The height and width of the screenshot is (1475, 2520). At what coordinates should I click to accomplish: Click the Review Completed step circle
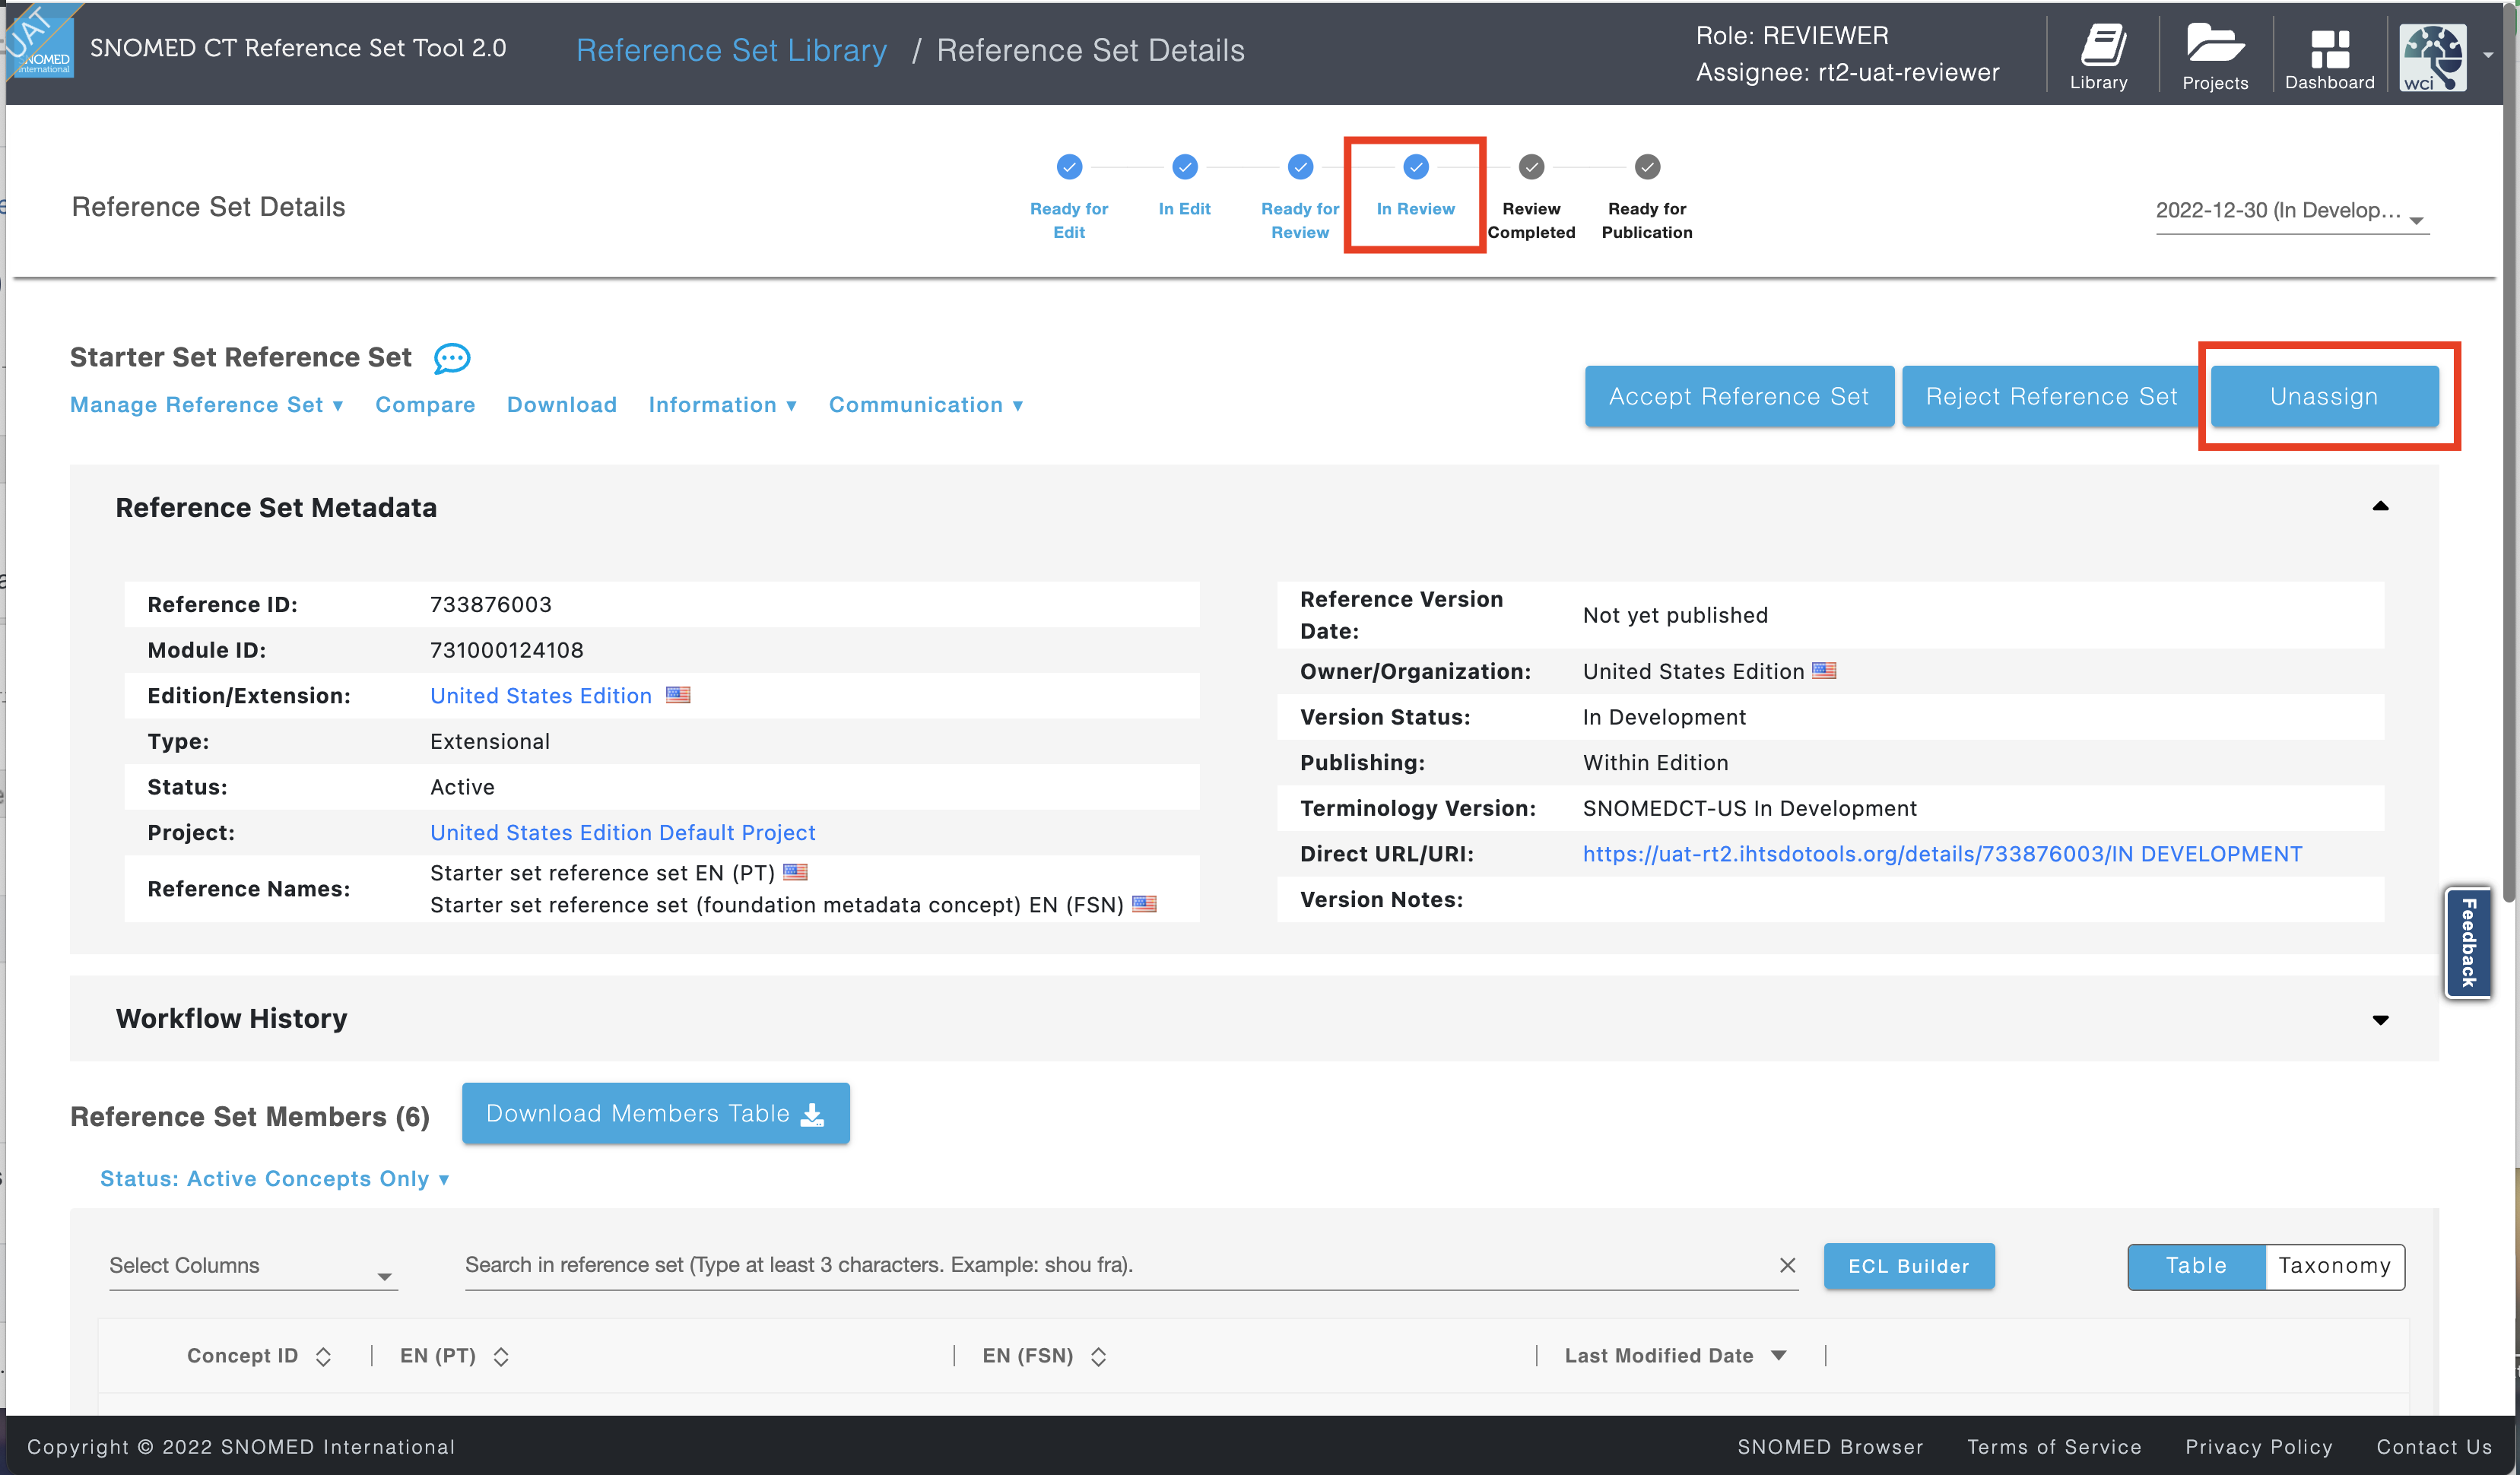tap(1531, 167)
